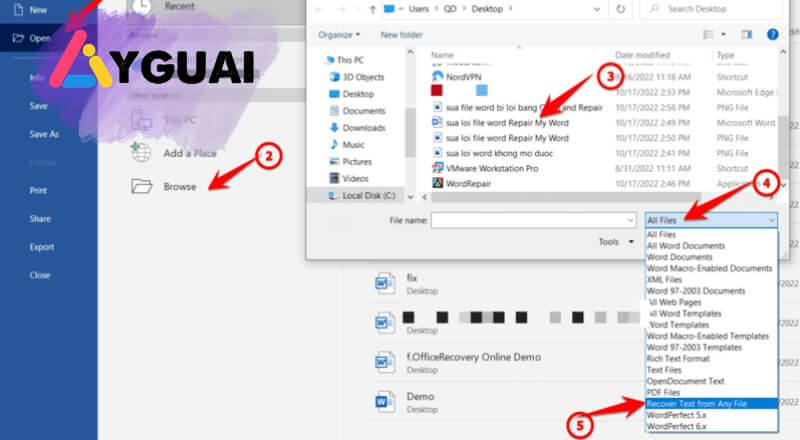Click the up-directory arrow in file dialog
Image resolution: width=800 pixels, height=440 pixels.
[372, 9]
